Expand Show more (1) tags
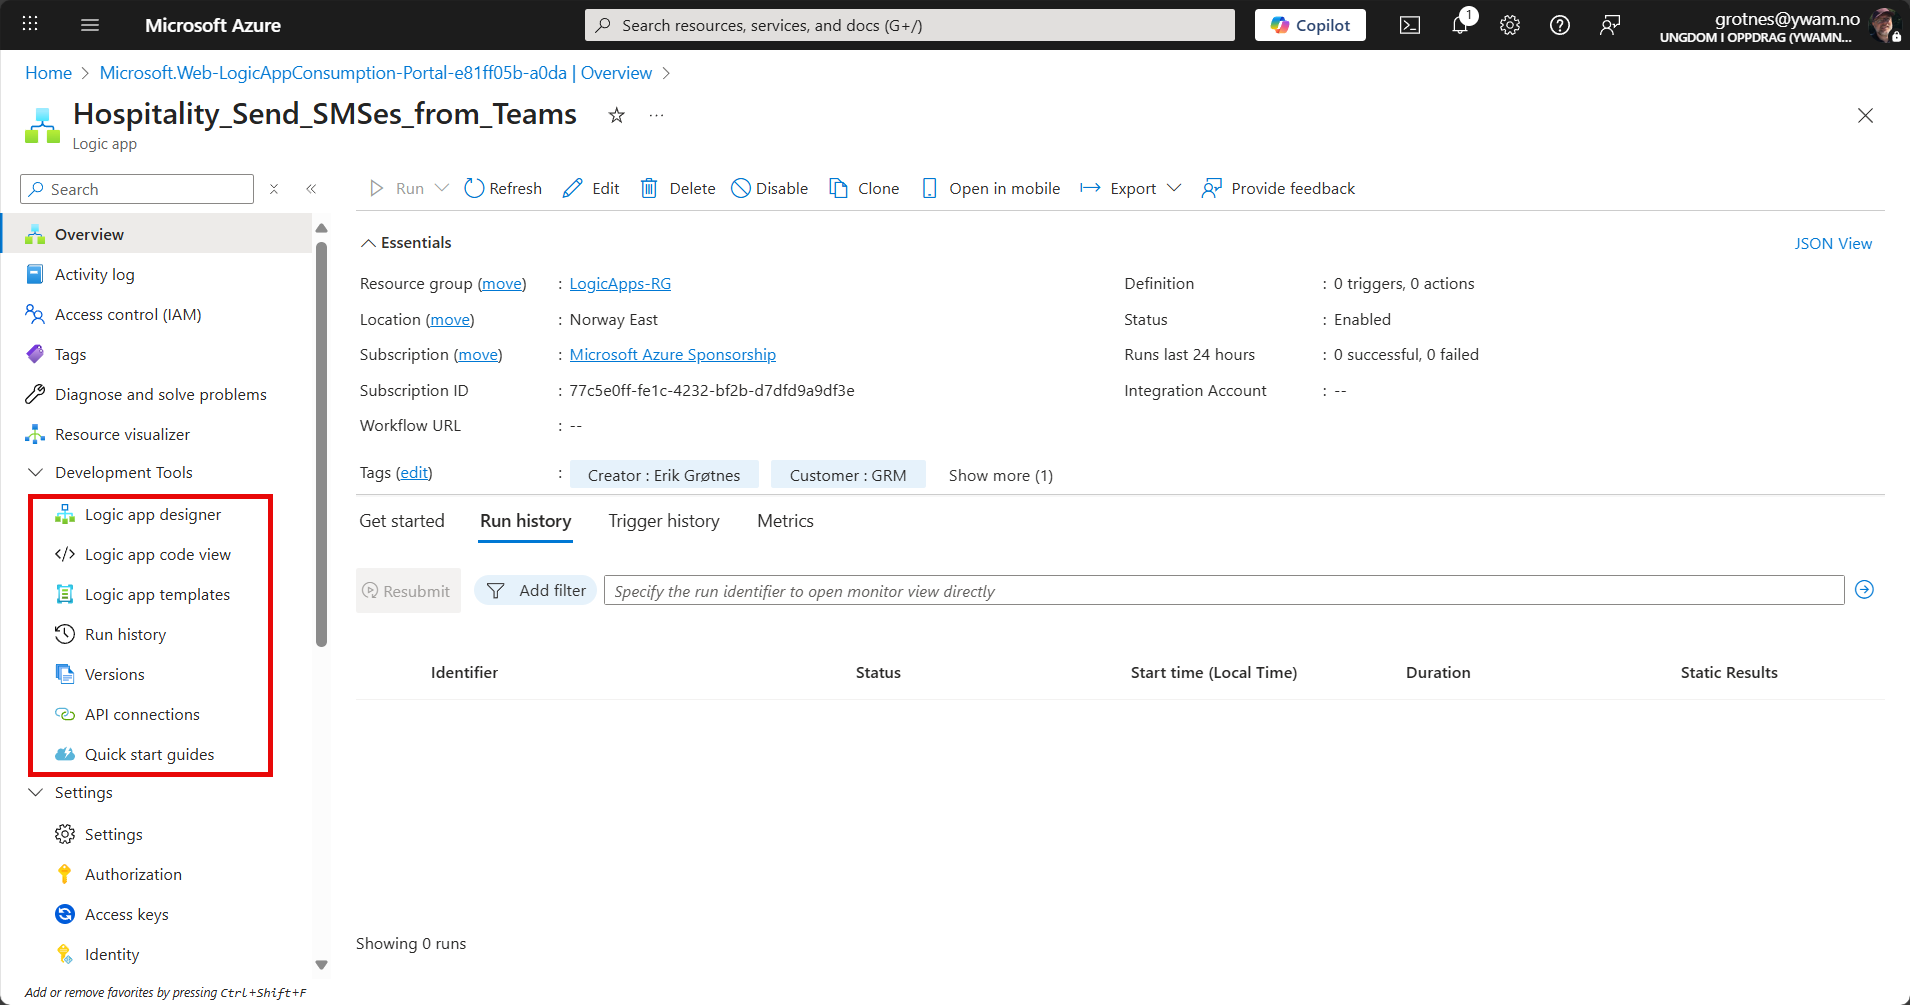The image size is (1910, 1005). [x=1000, y=475]
